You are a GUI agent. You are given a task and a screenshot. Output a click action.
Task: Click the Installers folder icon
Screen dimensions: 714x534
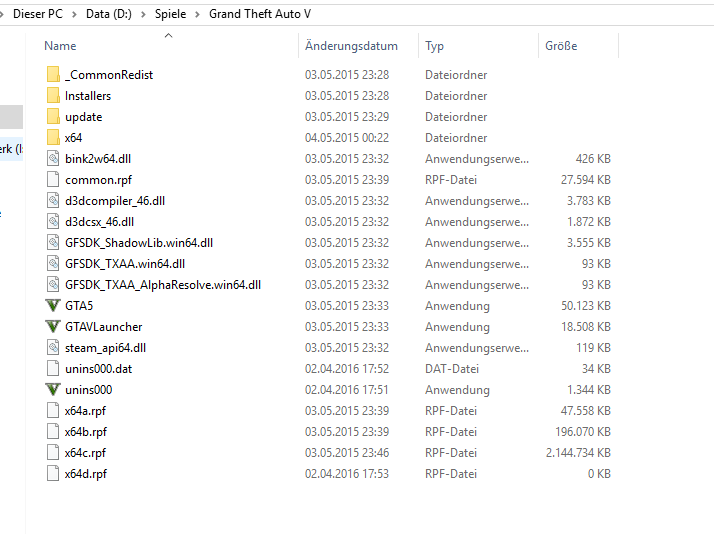point(53,95)
